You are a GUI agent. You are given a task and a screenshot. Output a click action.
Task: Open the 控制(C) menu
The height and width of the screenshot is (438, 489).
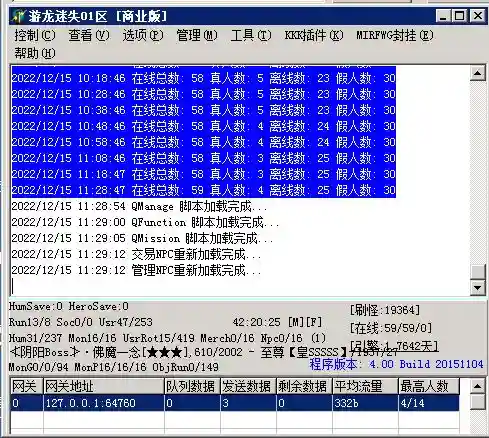(35, 35)
